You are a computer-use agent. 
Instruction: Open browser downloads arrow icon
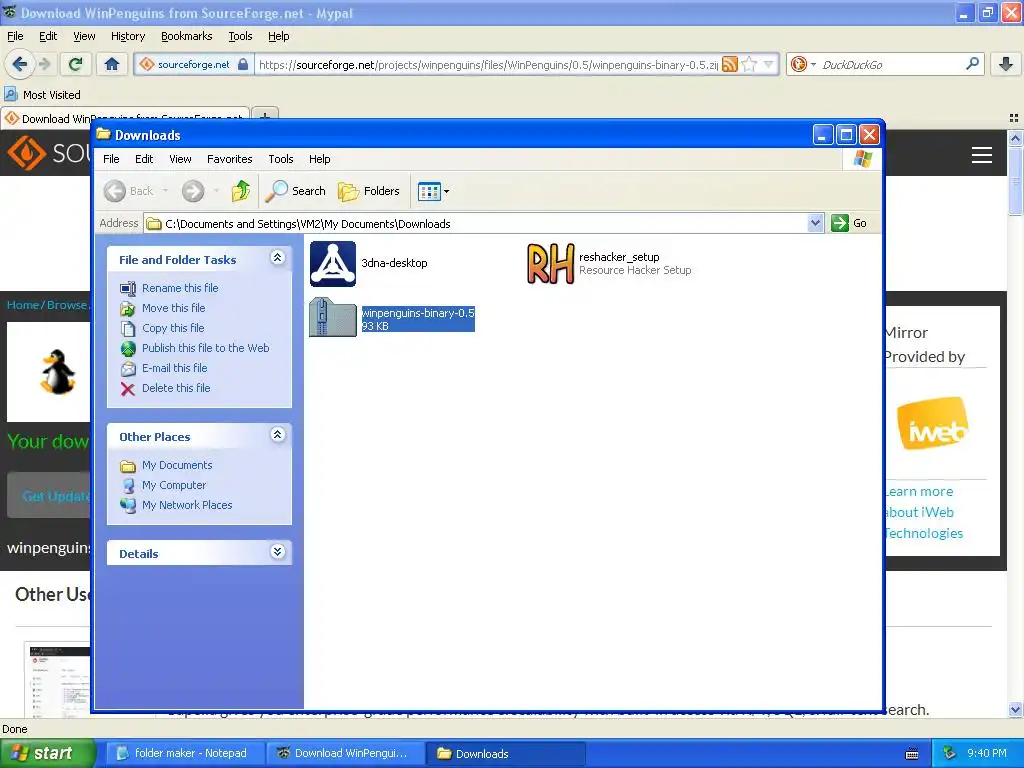(1006, 64)
